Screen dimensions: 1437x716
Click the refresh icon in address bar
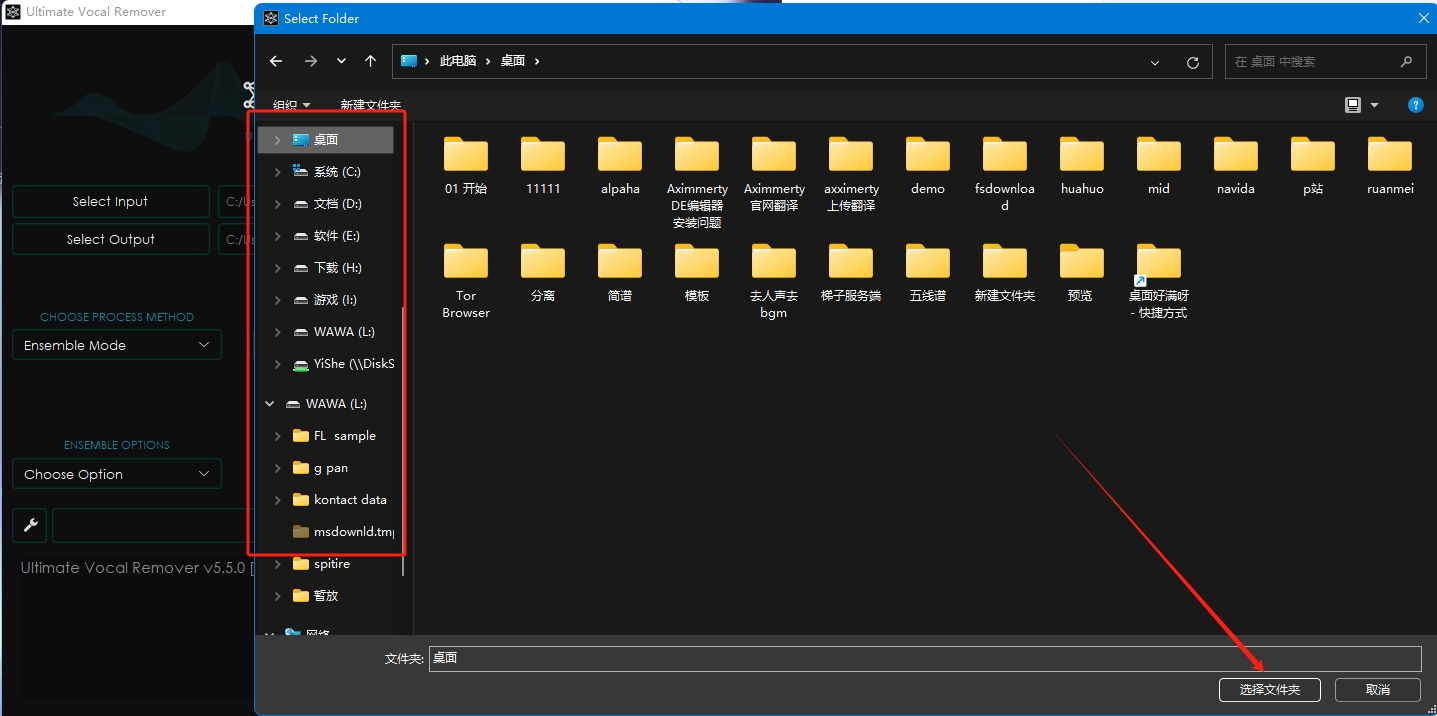[1192, 62]
